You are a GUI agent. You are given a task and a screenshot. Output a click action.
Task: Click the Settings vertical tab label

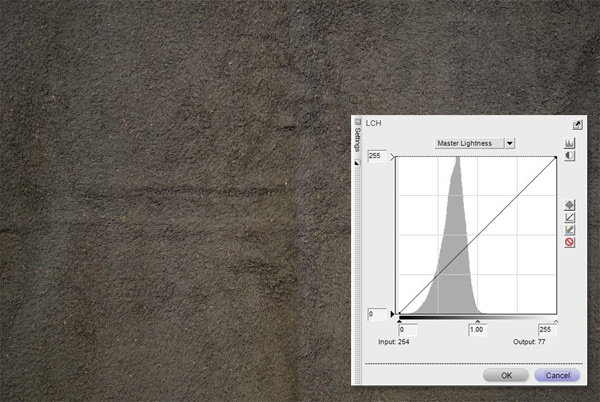pyautogui.click(x=357, y=140)
